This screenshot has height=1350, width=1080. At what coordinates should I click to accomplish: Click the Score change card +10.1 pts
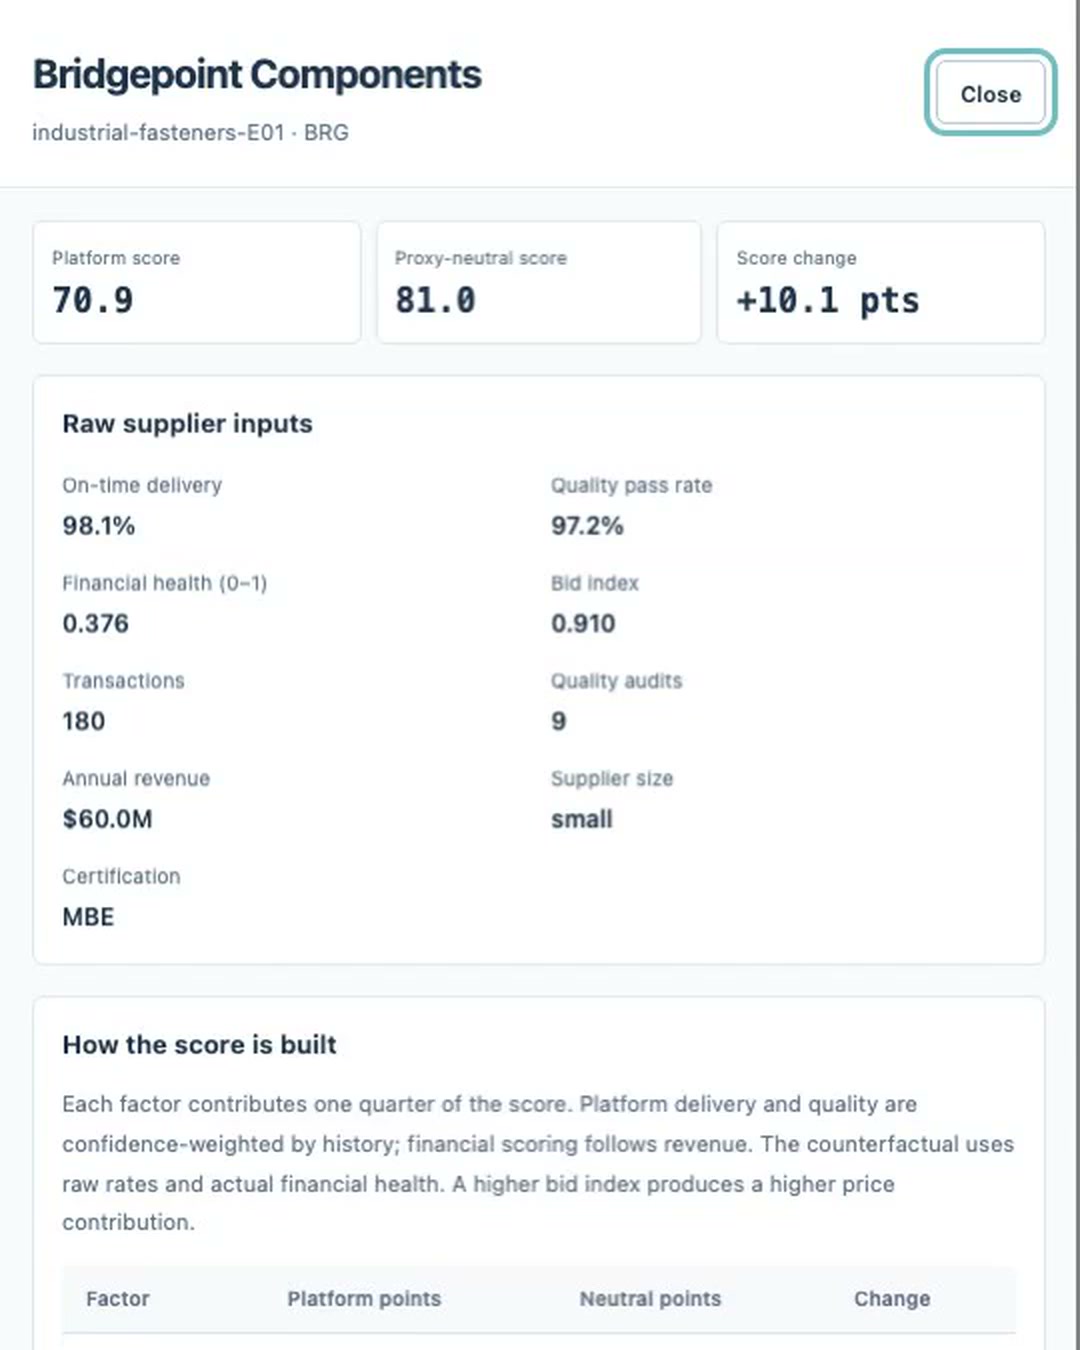click(x=881, y=282)
